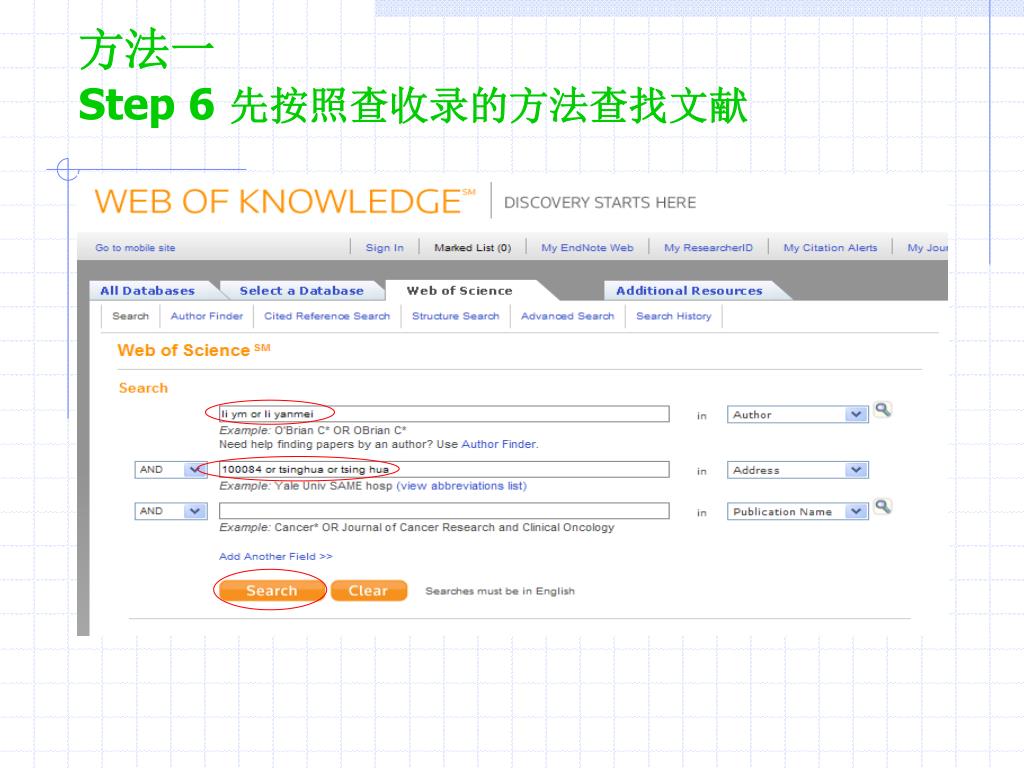Click the orange Search button
1024x768 pixels.
click(x=271, y=590)
